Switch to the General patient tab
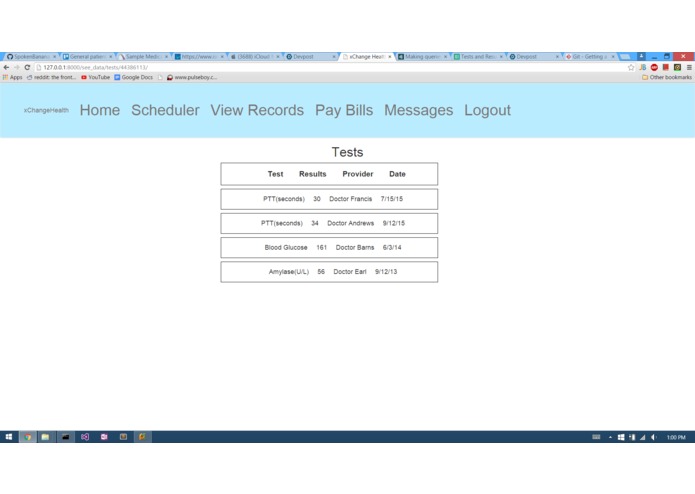This screenshot has height=494, width=695. pyautogui.click(x=87, y=57)
